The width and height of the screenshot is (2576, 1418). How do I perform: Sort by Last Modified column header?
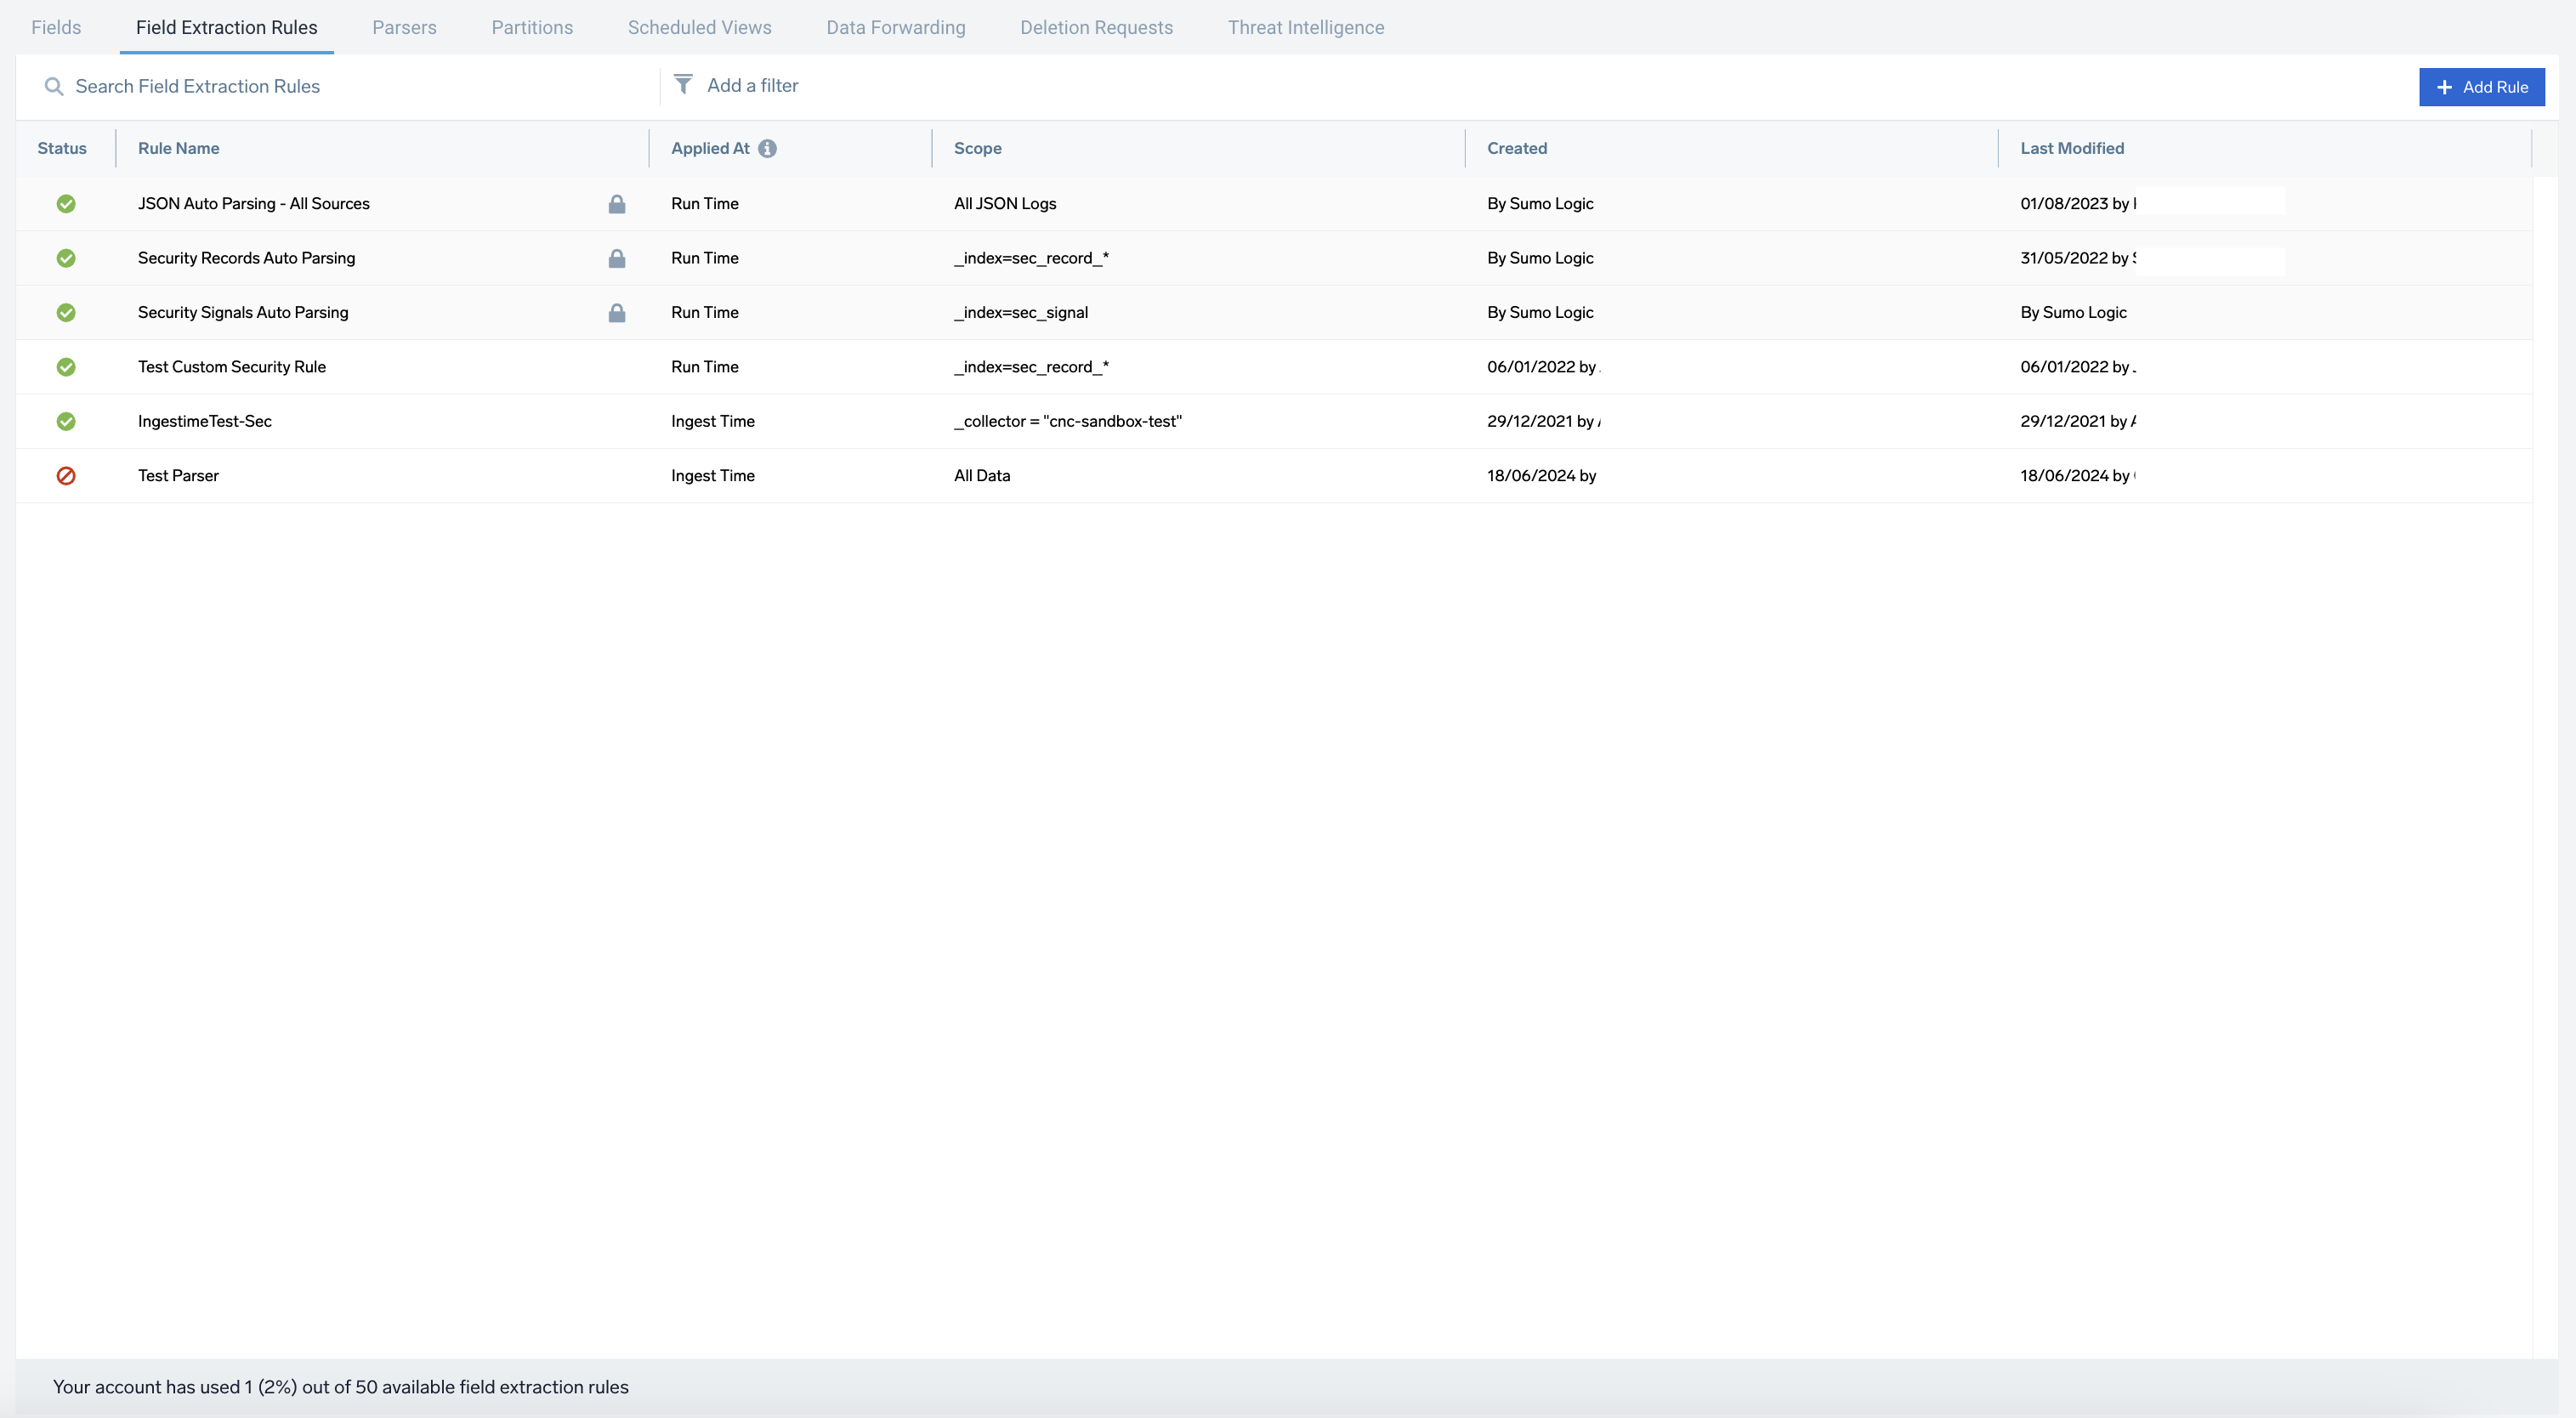[x=2071, y=148]
